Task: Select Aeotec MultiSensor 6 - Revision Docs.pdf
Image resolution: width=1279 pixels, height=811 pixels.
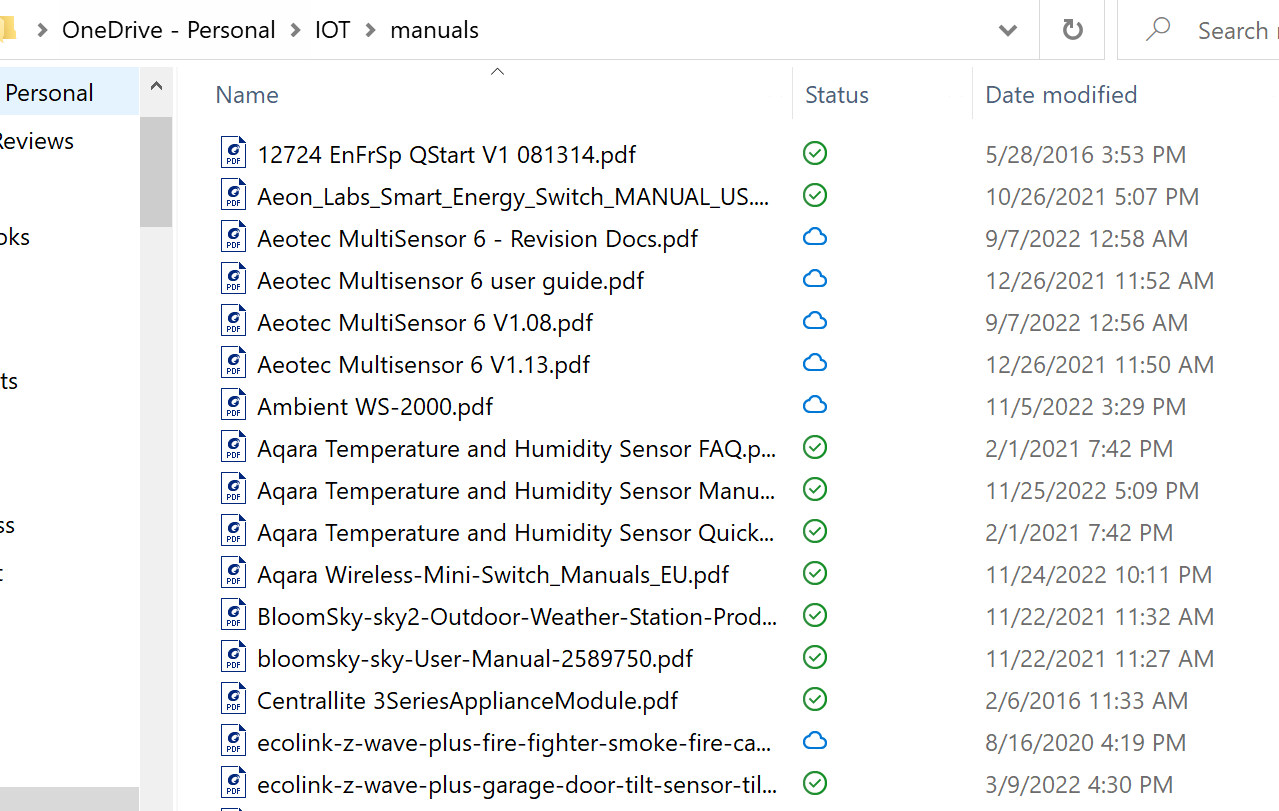Action: coord(477,239)
